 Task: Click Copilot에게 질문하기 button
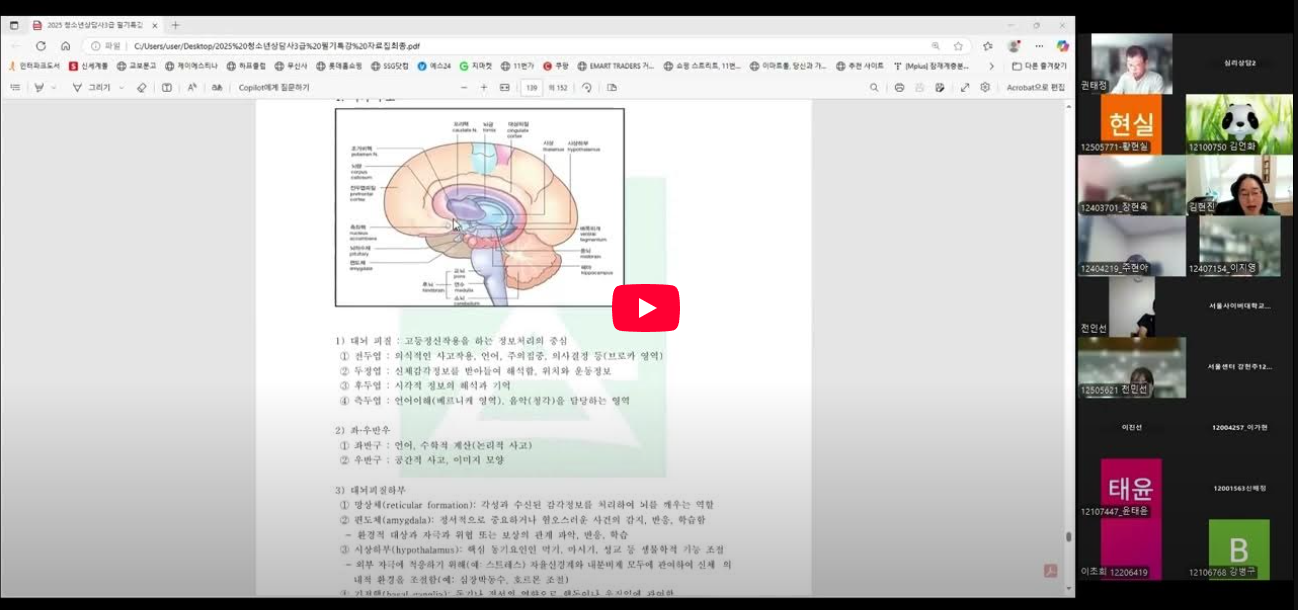(x=274, y=88)
